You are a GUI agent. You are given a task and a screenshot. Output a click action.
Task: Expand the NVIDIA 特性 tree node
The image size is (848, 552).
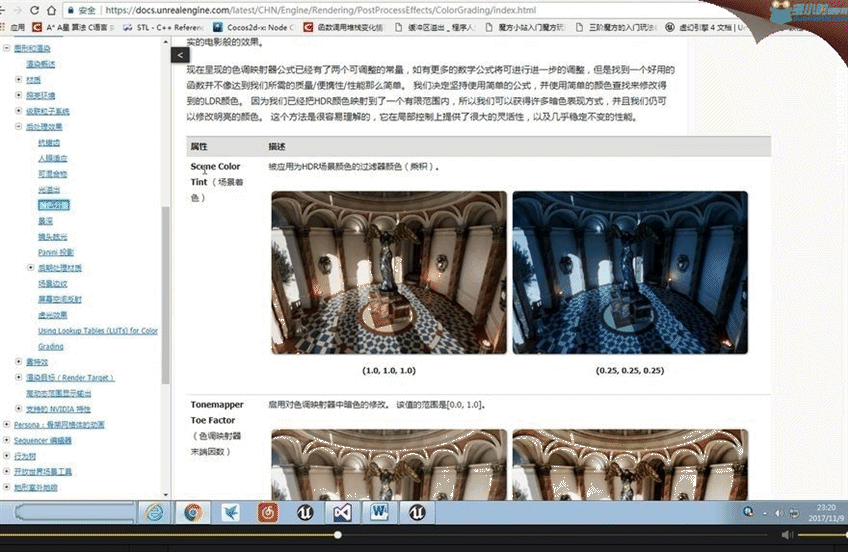point(18,409)
